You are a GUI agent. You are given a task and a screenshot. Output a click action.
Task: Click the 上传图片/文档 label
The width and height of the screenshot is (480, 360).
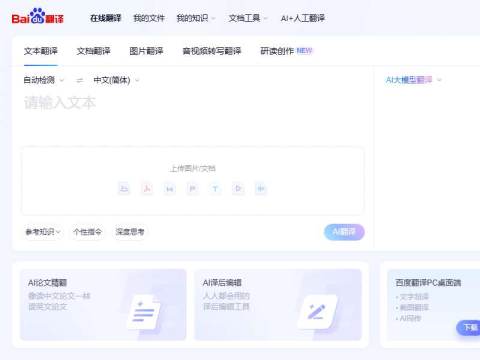tap(193, 169)
